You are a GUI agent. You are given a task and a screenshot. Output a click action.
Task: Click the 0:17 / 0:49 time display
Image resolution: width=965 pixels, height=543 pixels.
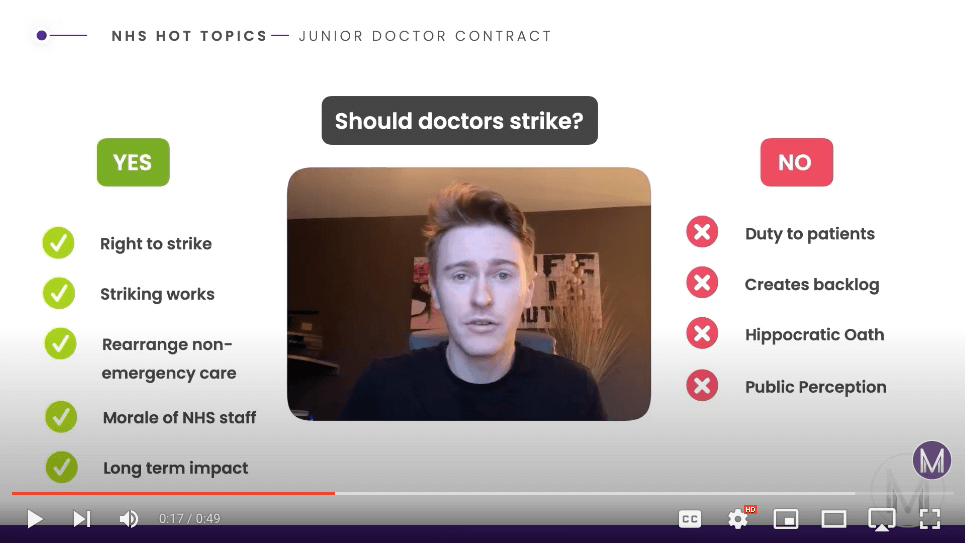(190, 519)
